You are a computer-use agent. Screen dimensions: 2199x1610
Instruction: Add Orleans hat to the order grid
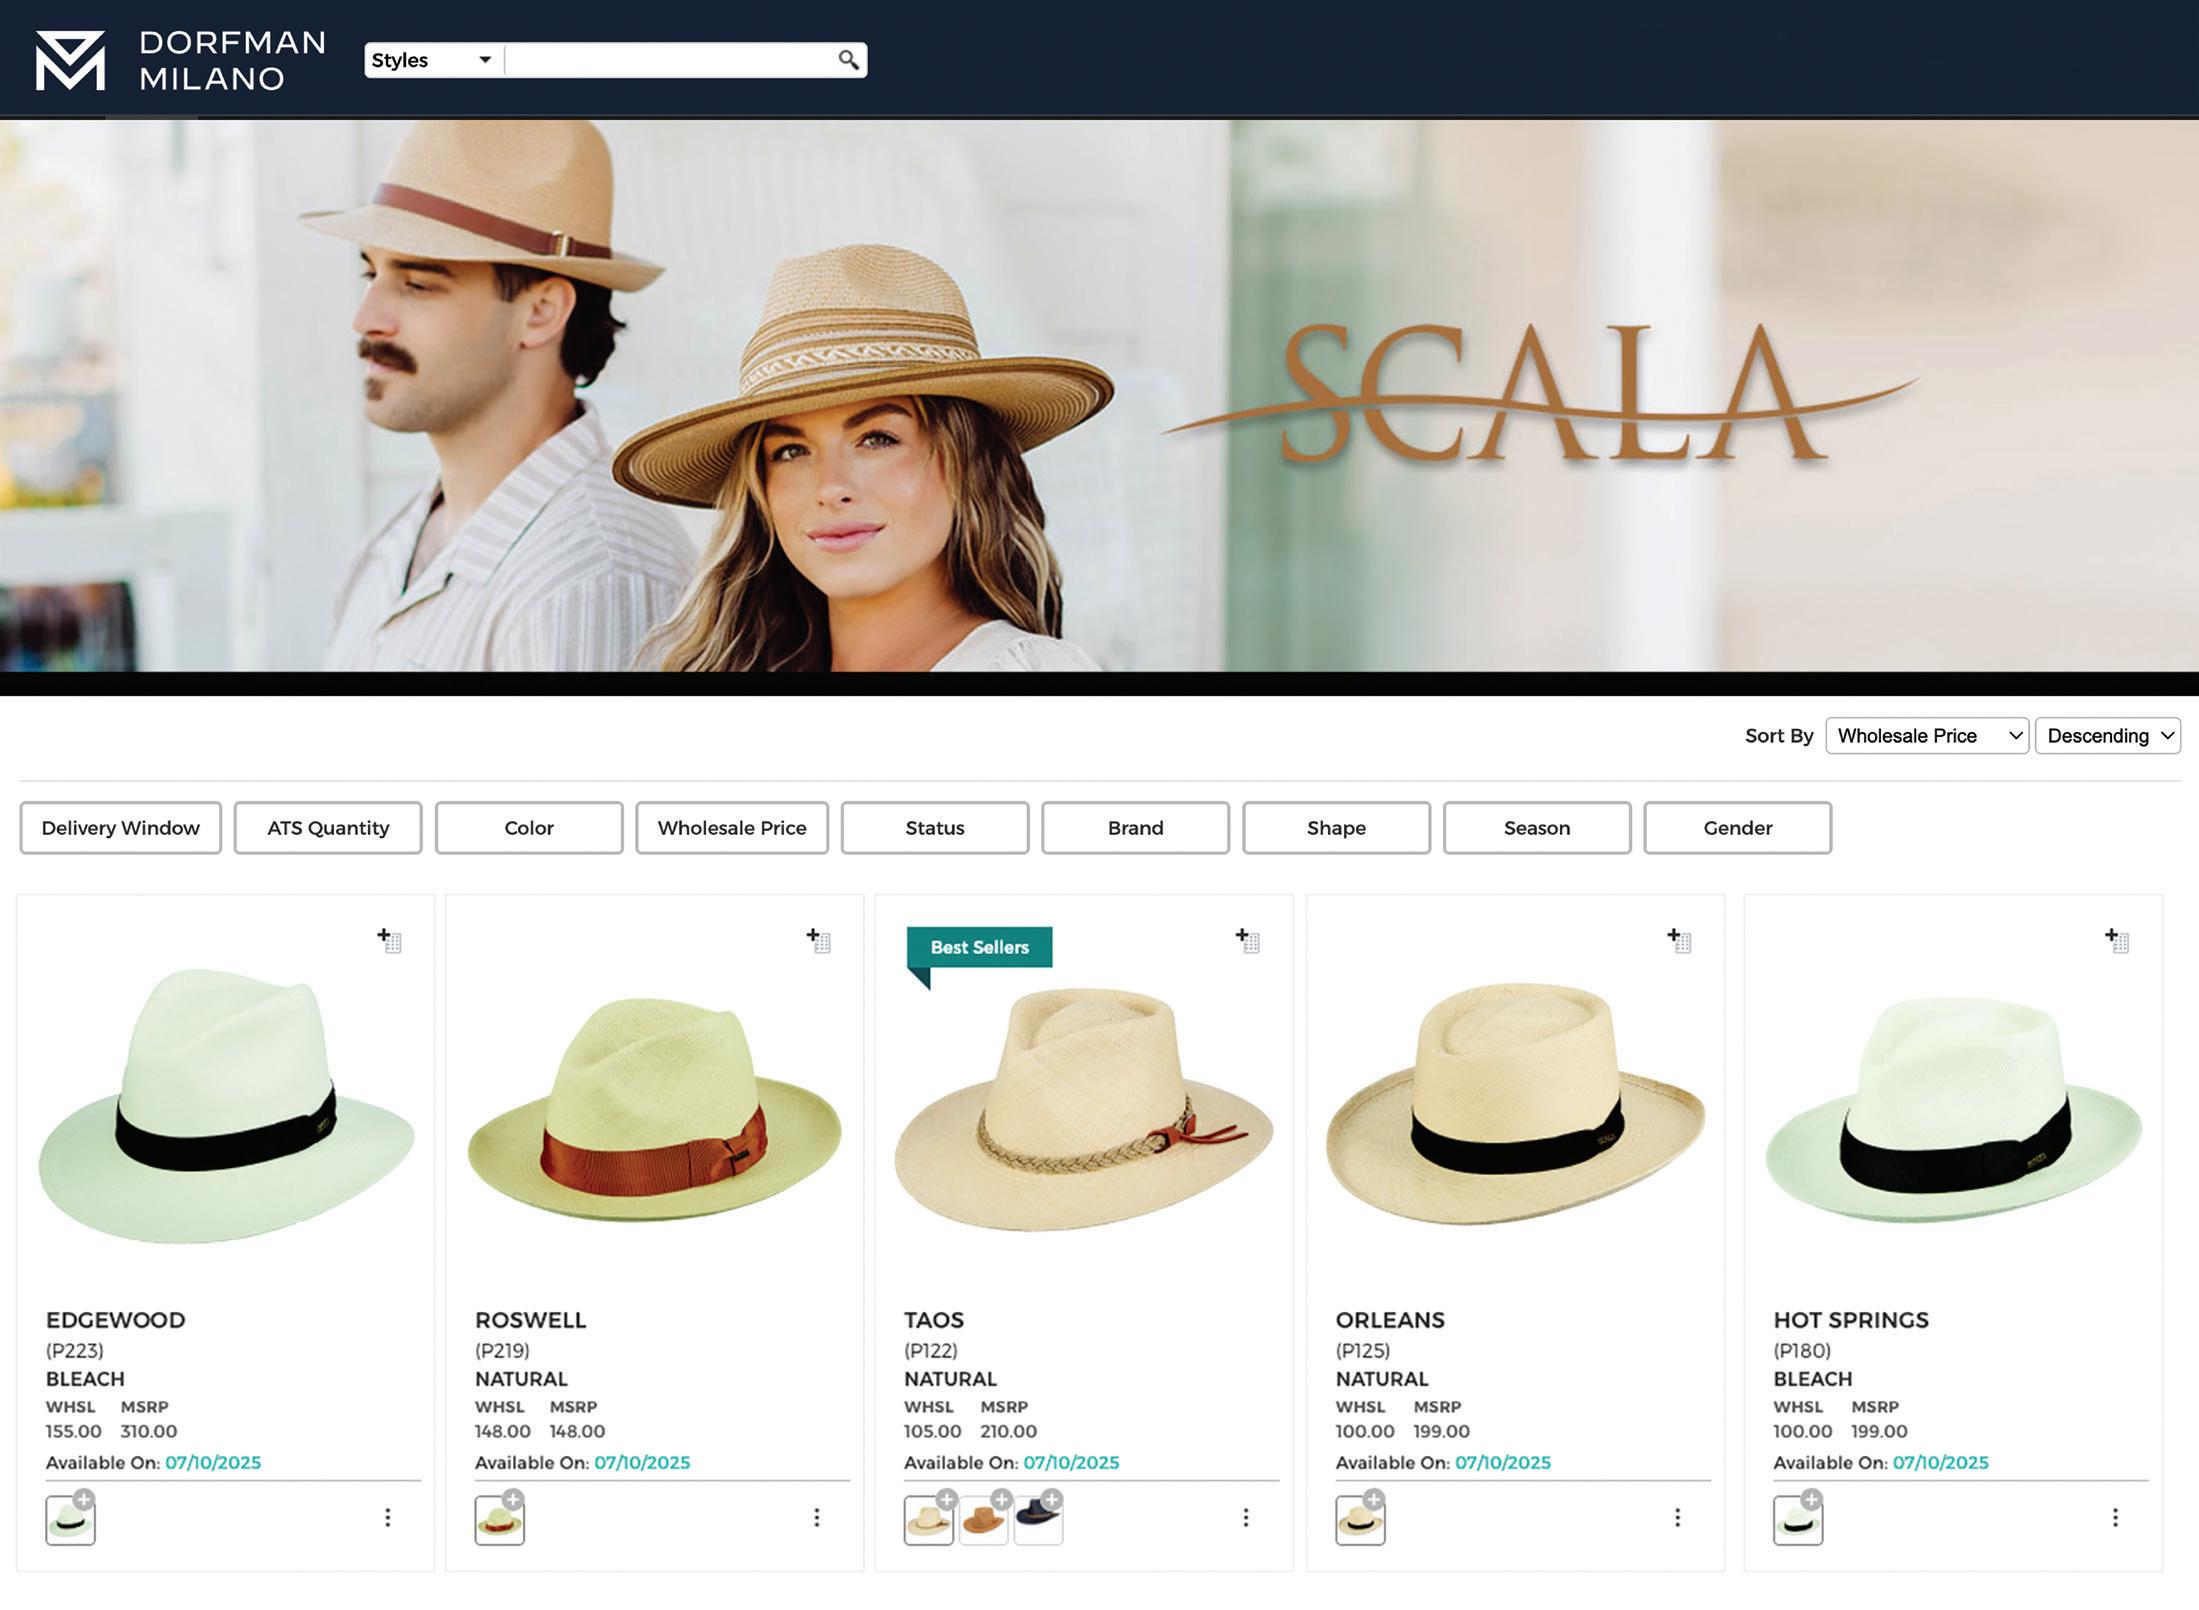click(x=1679, y=940)
